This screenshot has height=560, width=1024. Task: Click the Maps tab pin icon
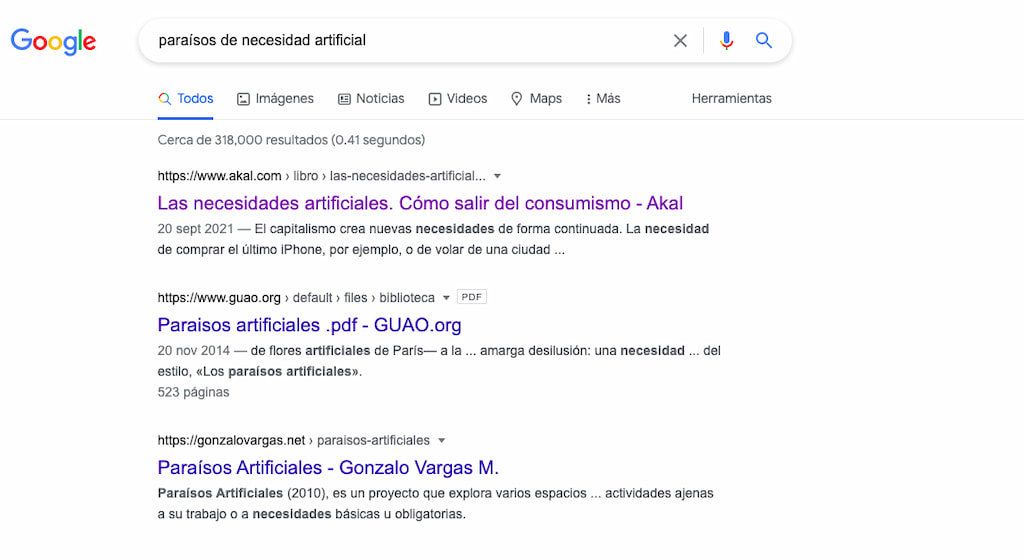(x=517, y=99)
